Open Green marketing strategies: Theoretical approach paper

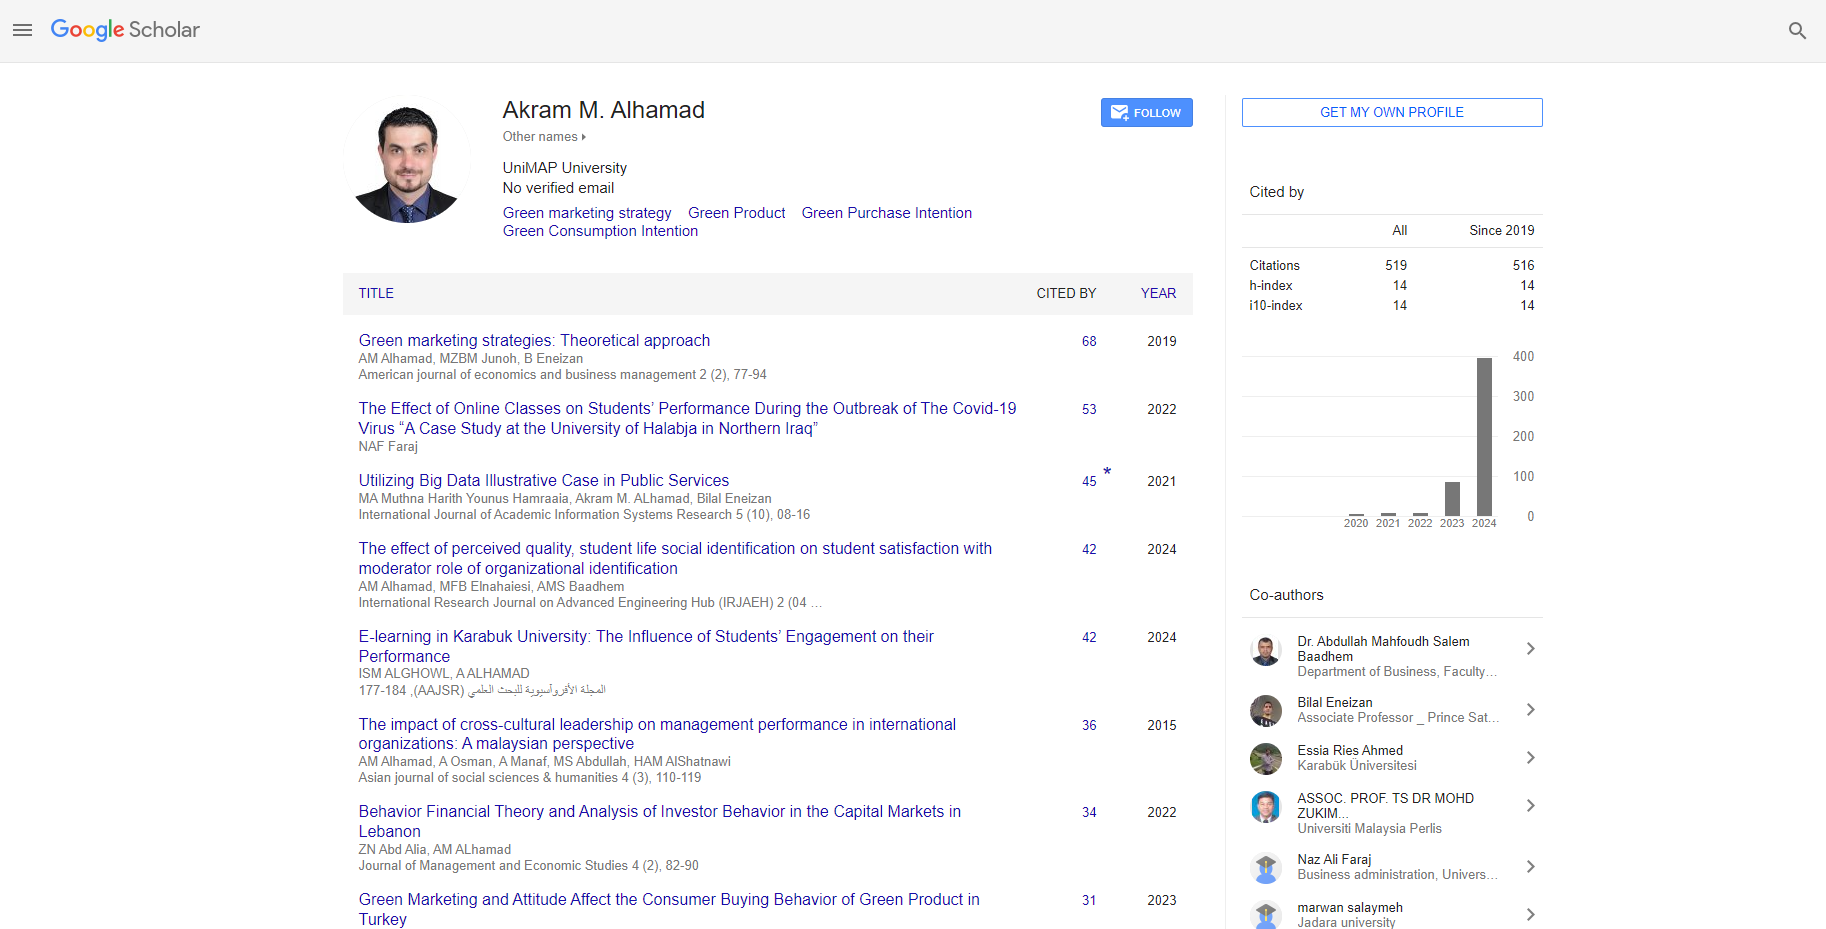(x=534, y=340)
